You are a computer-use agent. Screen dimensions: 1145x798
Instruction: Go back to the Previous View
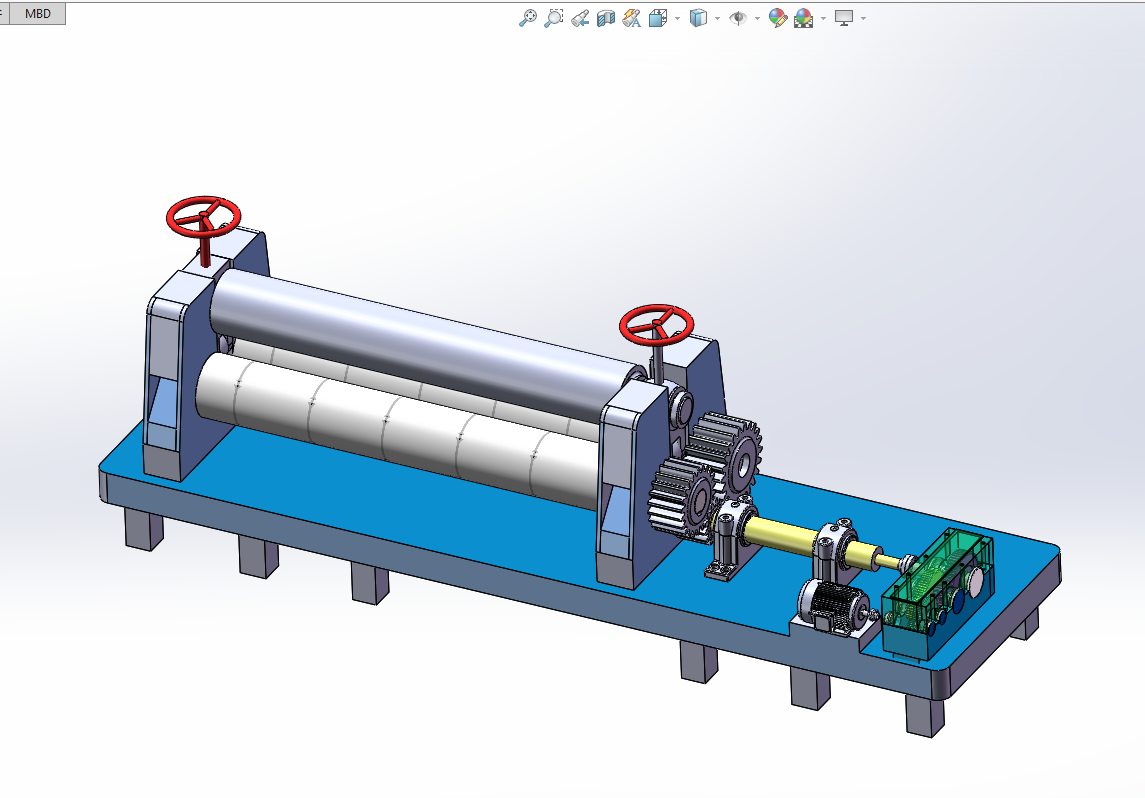pyautogui.click(x=580, y=18)
